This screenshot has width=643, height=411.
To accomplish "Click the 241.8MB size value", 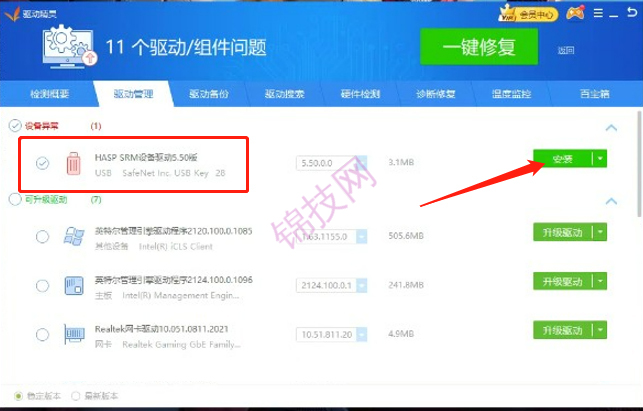I will (x=406, y=285).
